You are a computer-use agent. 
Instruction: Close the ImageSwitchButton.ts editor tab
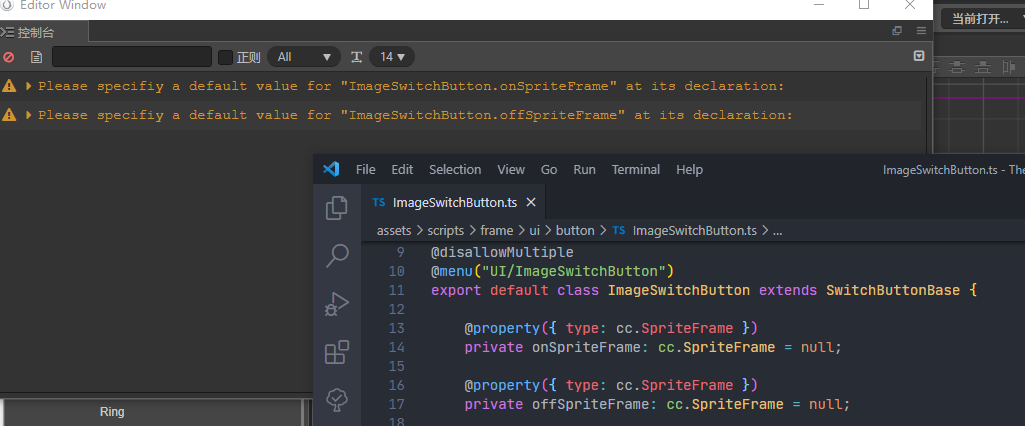[531, 203]
